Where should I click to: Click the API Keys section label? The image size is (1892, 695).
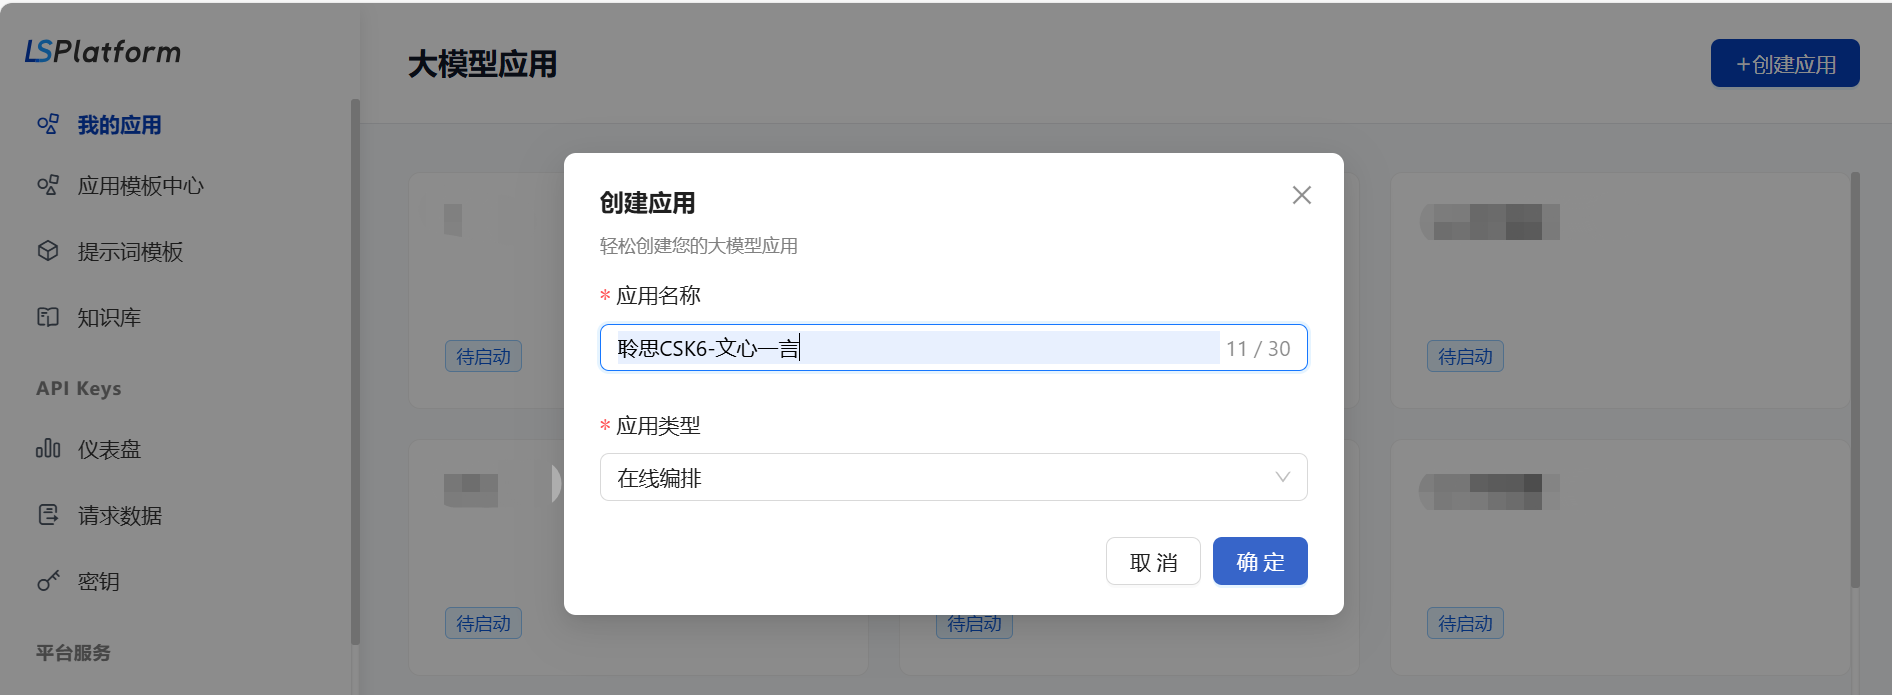tap(79, 389)
